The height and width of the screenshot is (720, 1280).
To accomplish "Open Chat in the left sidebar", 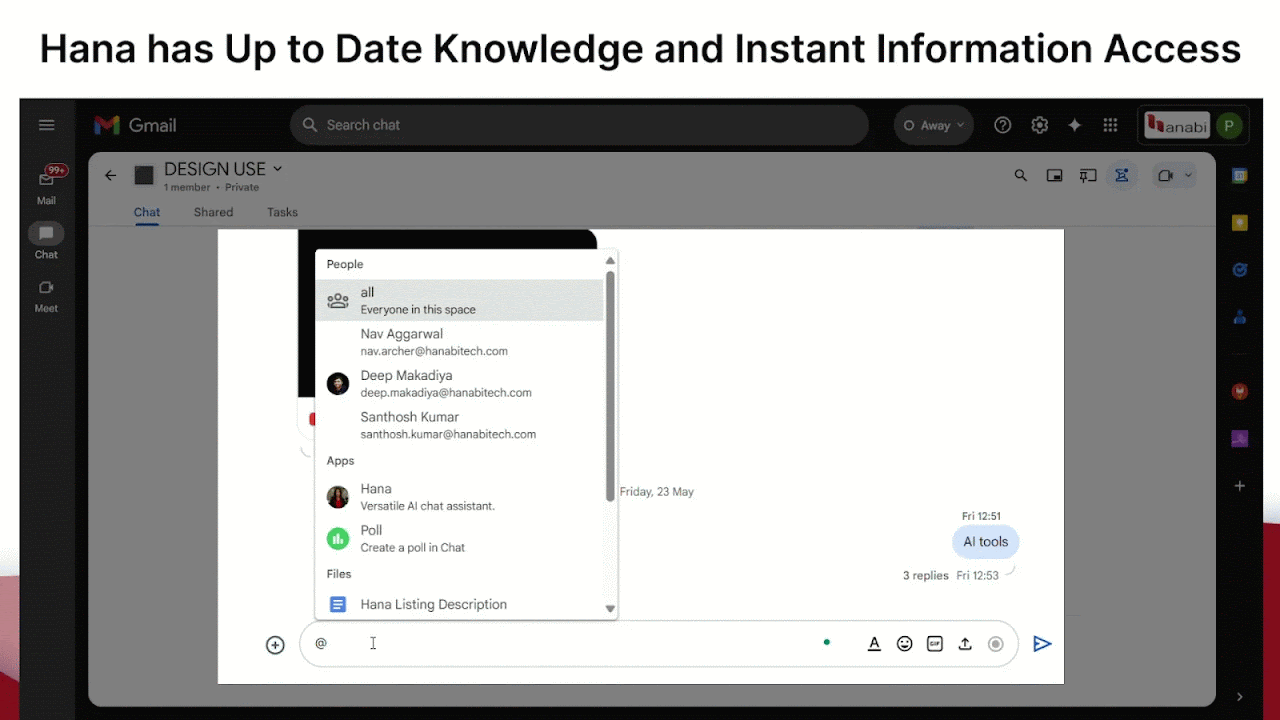I will 46,241.
